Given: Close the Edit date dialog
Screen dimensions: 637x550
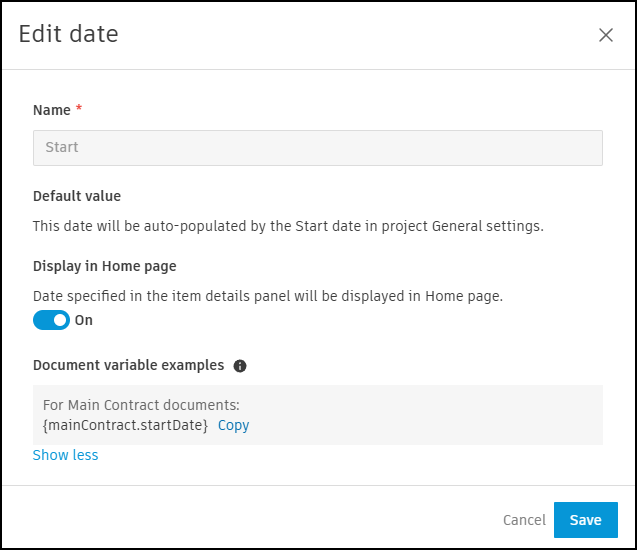Looking at the screenshot, I should coord(605,35).
